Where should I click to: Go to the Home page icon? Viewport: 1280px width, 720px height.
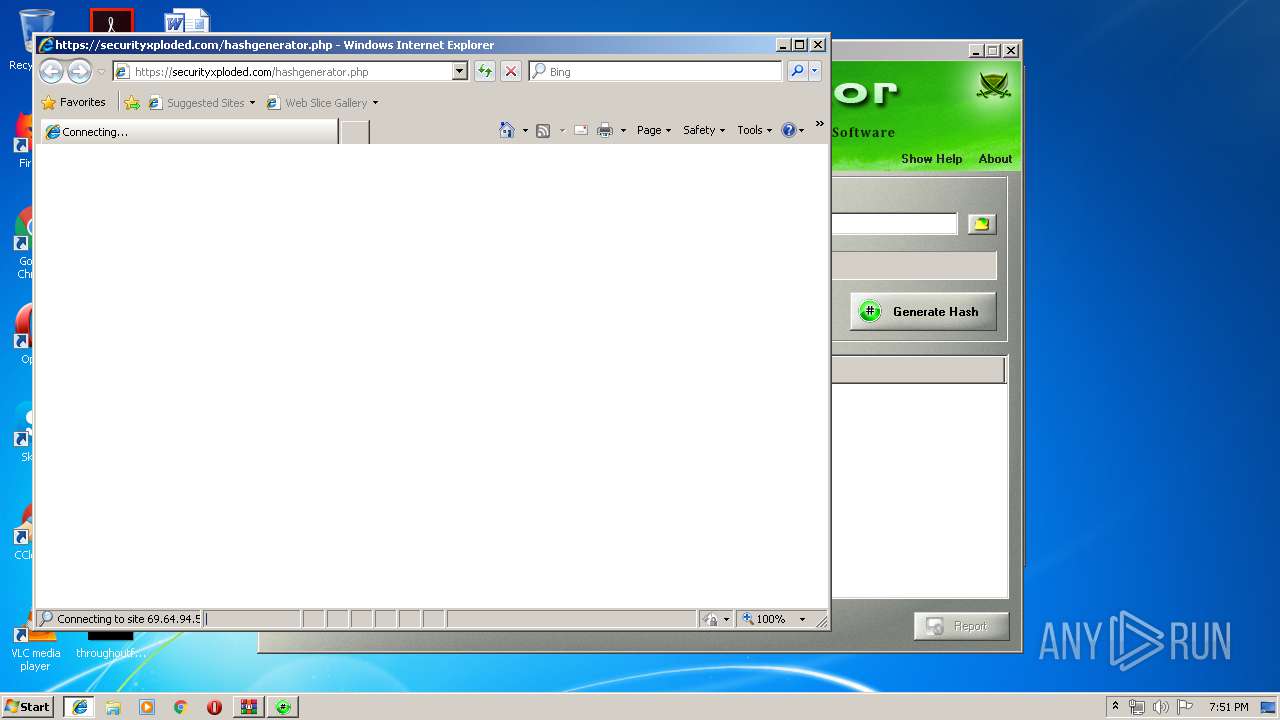coord(507,130)
